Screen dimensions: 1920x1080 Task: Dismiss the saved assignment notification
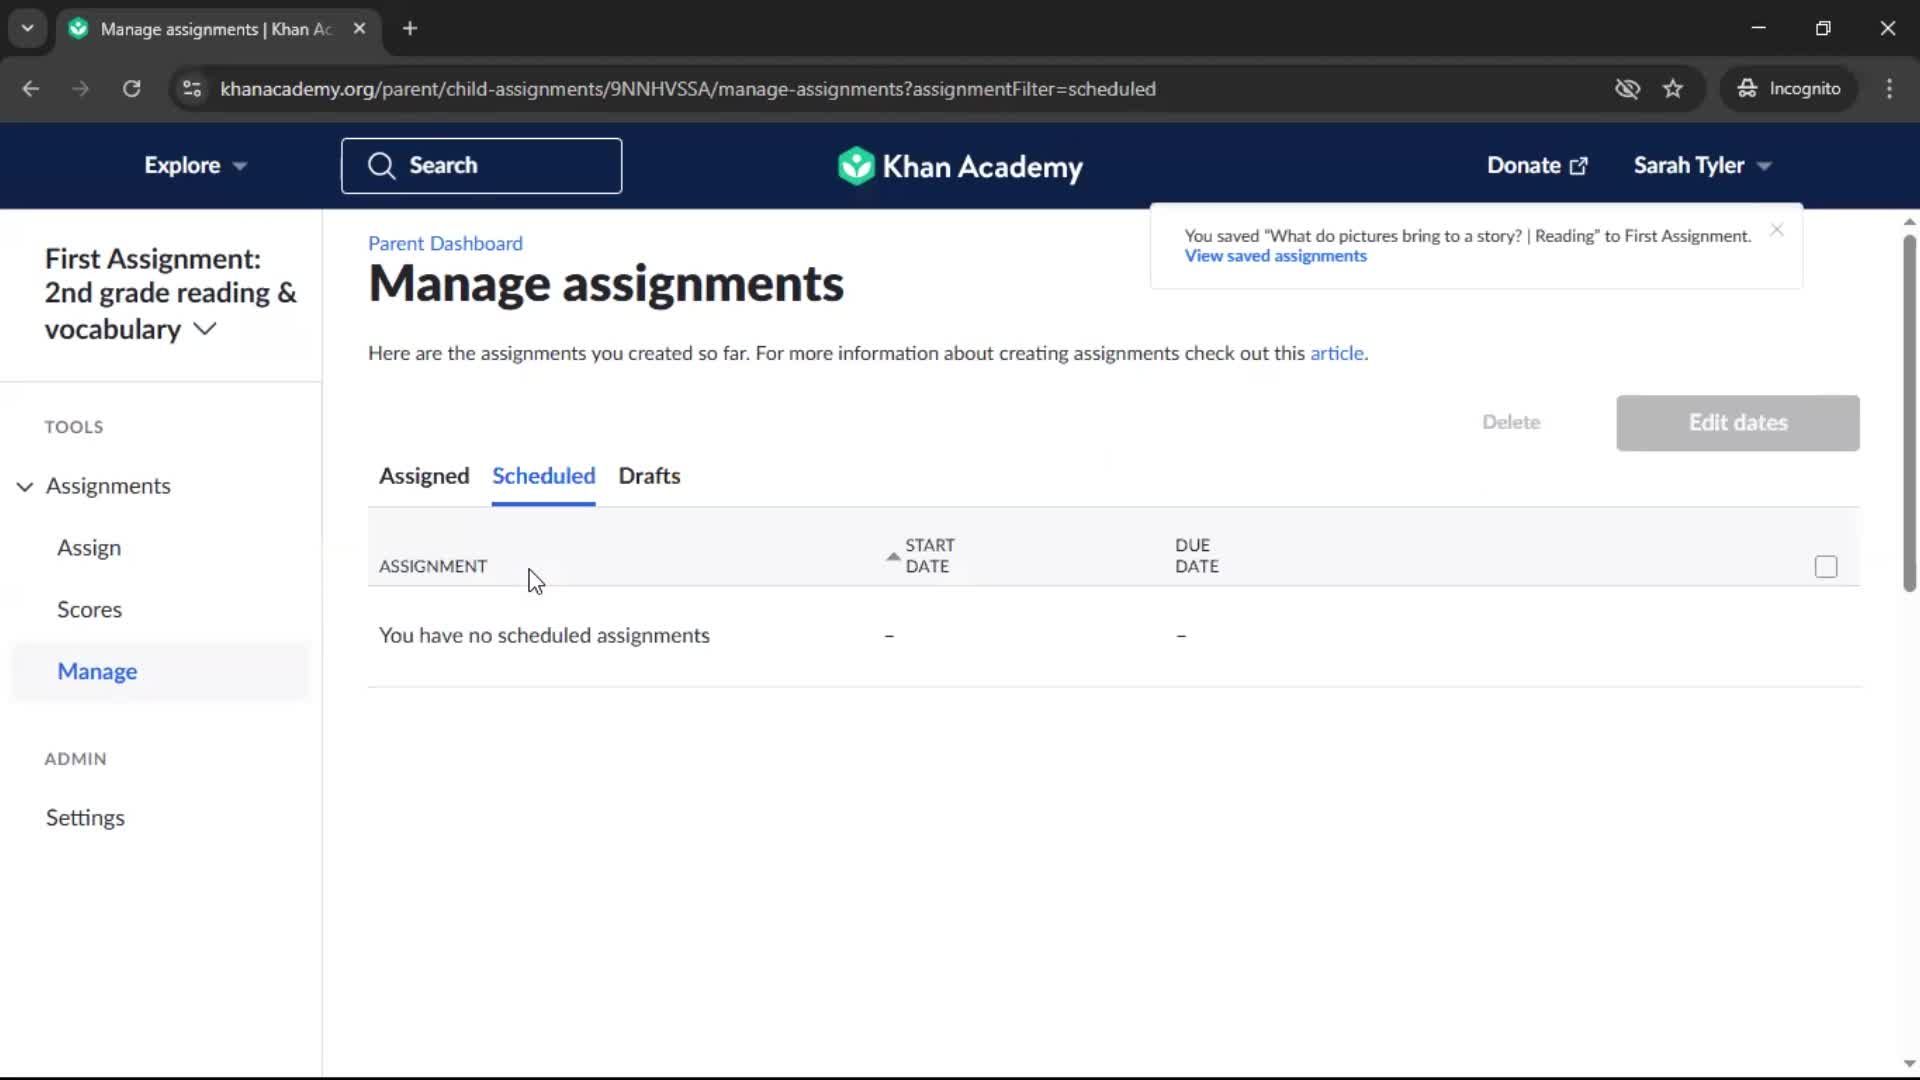[1776, 230]
